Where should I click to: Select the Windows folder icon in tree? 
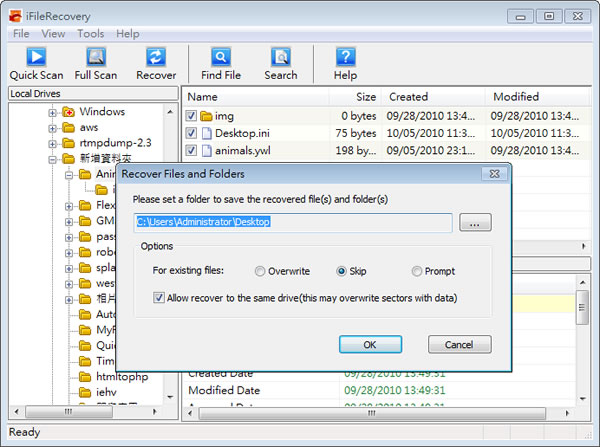pyautogui.click(x=68, y=112)
